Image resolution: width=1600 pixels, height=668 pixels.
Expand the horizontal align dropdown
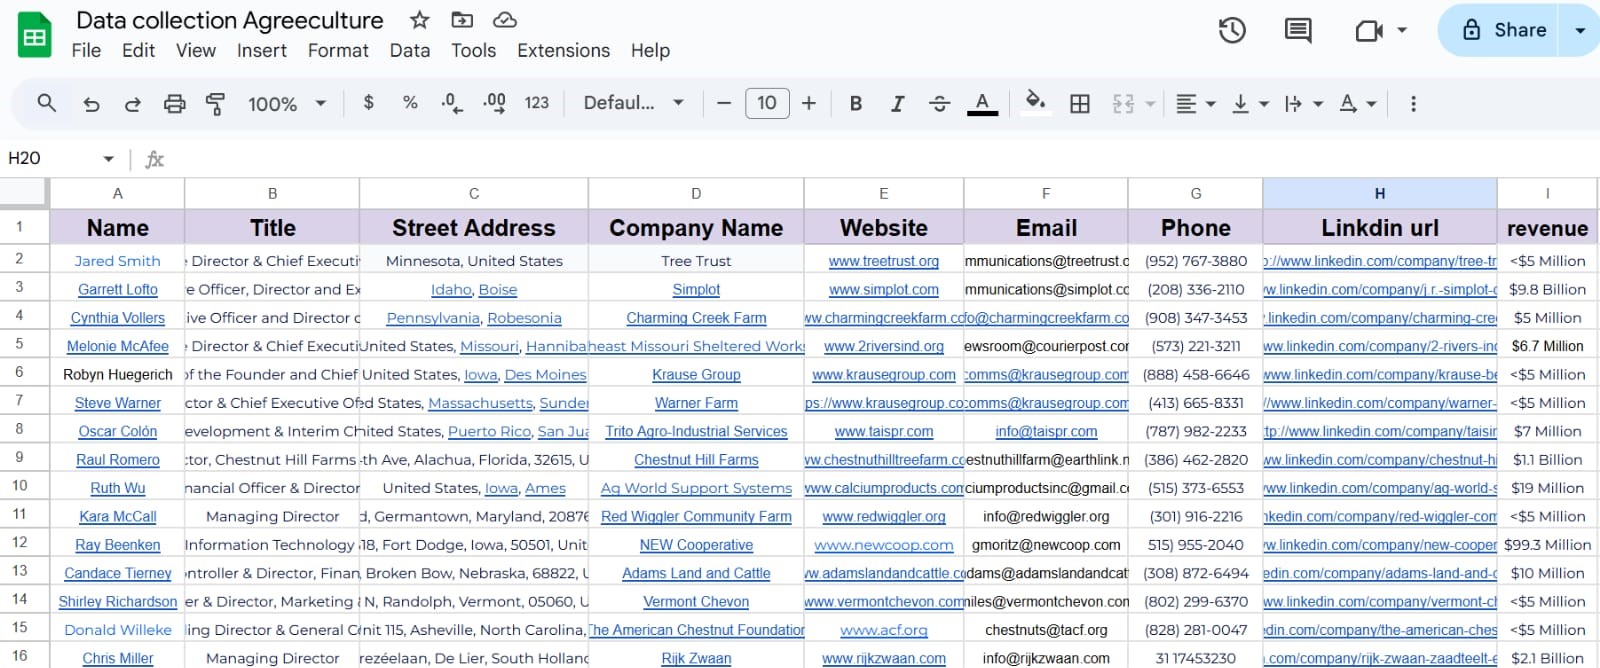1195,103
